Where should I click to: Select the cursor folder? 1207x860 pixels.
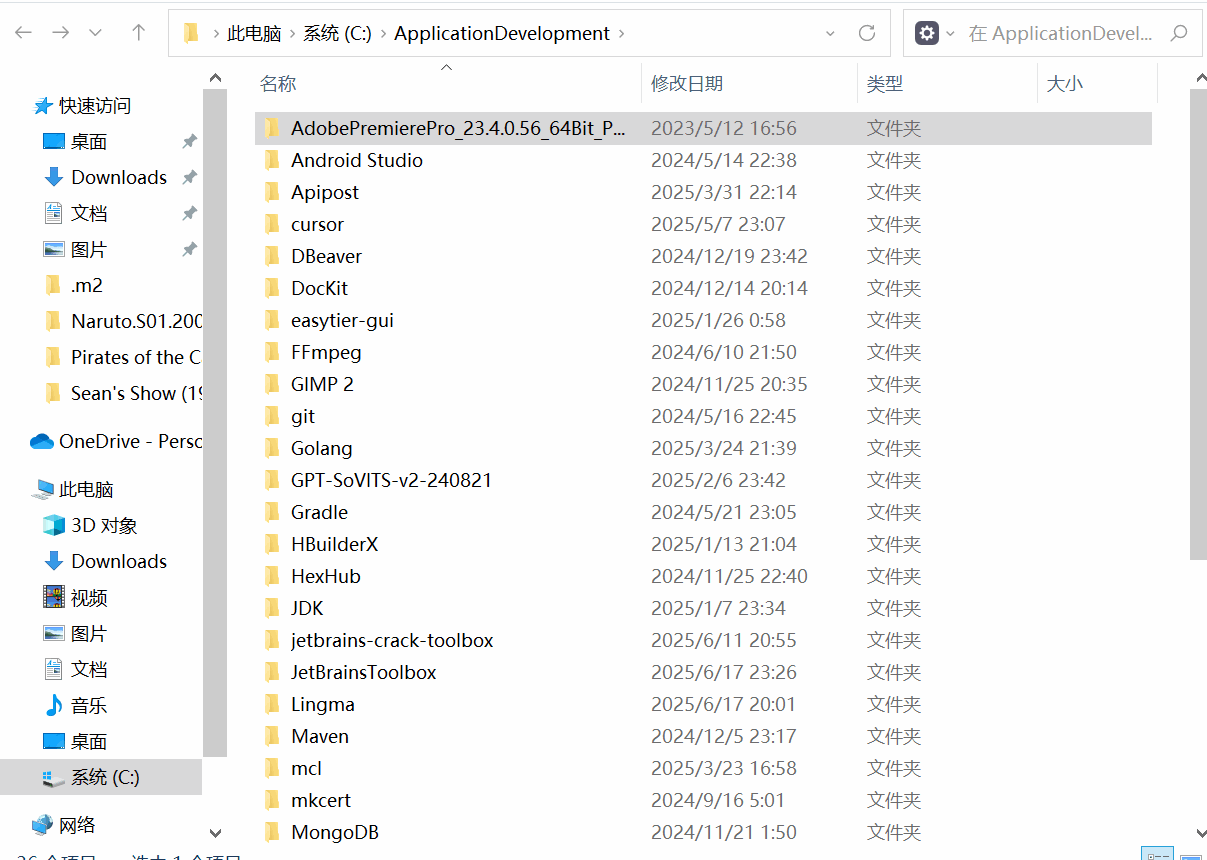click(x=317, y=224)
